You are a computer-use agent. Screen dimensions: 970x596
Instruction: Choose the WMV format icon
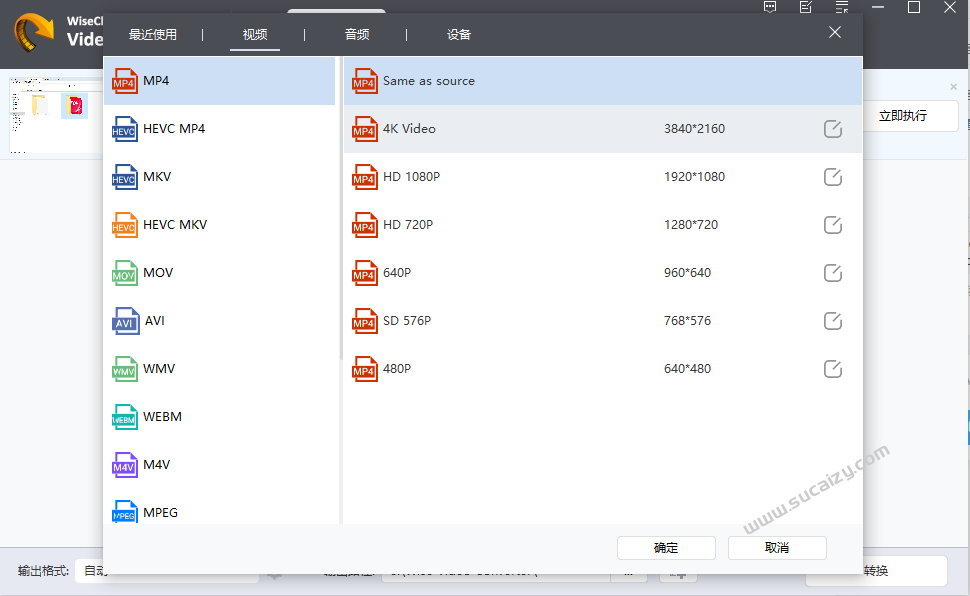pyautogui.click(x=124, y=369)
